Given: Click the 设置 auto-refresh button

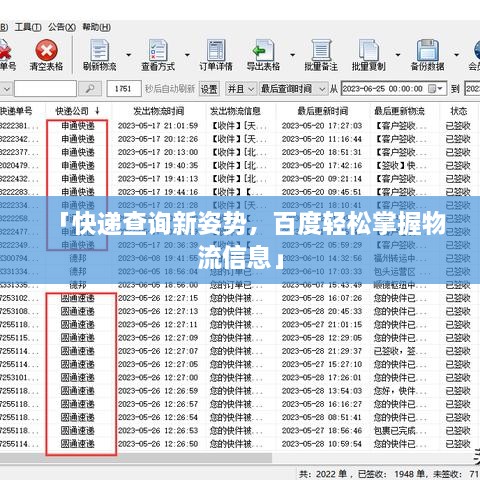Looking at the screenshot, I should [209, 89].
